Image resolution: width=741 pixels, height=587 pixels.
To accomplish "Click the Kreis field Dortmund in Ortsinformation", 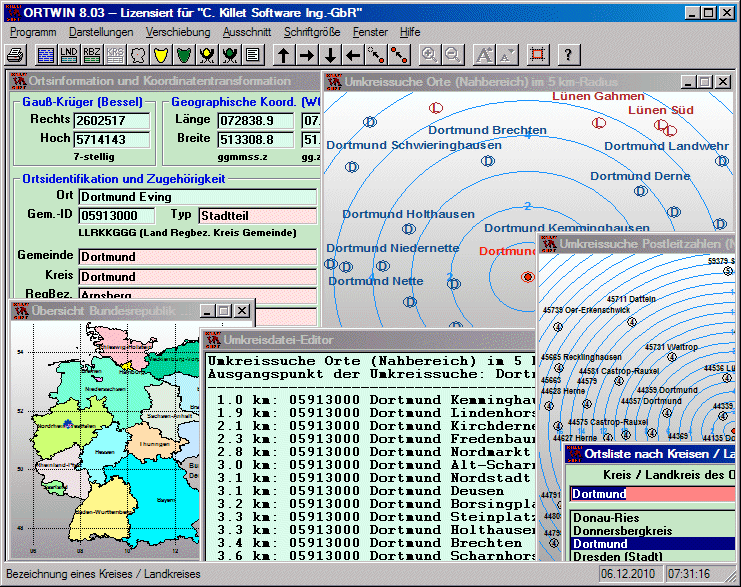I will pos(198,276).
